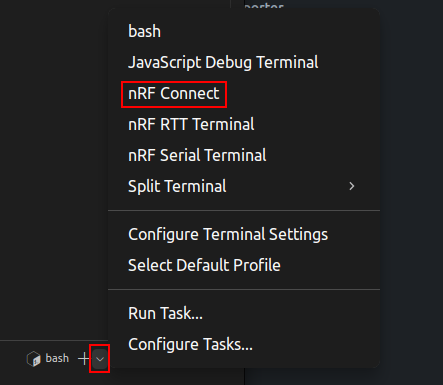This screenshot has height=385, width=443.
Task: Click the bash terminal profile cube icon
Action: point(34,359)
